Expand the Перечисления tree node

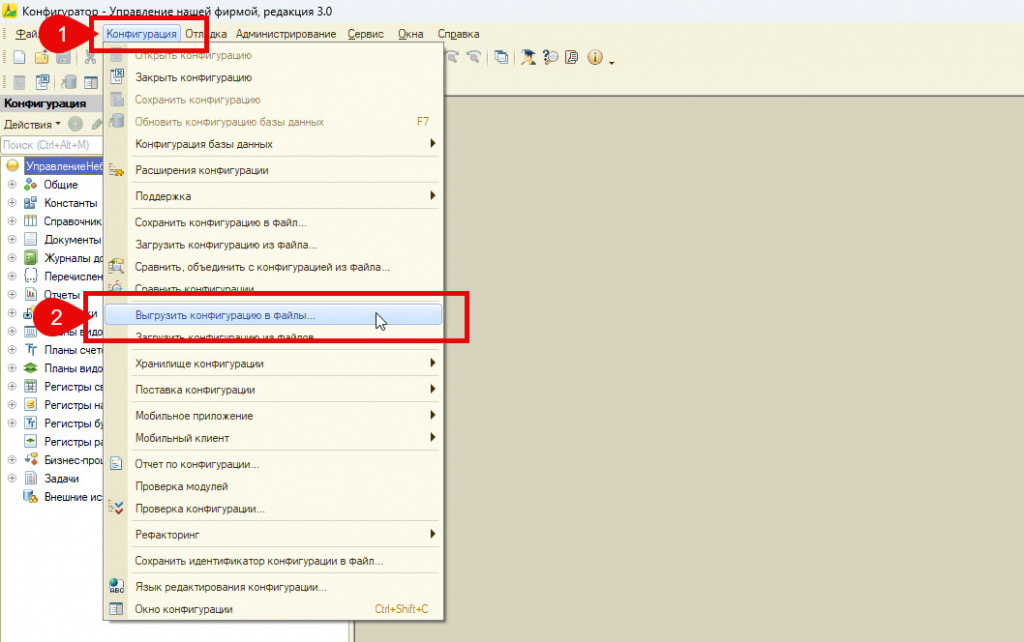(12, 276)
